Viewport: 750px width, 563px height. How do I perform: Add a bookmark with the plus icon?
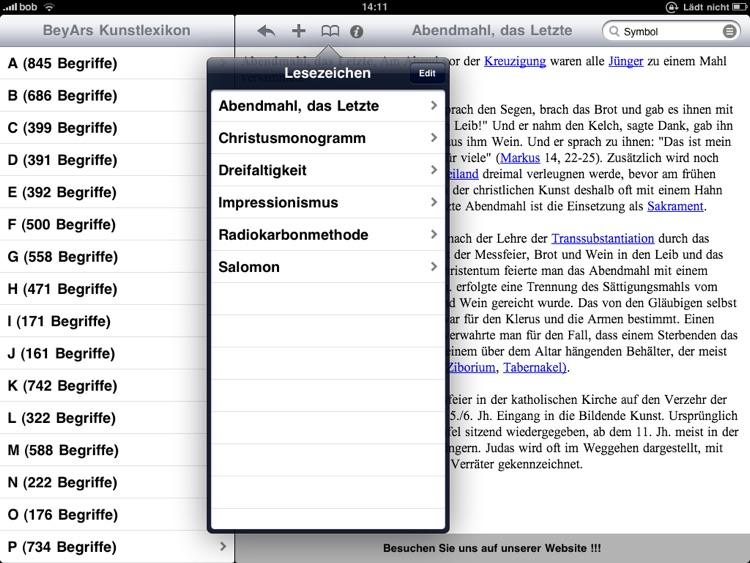[x=298, y=31]
